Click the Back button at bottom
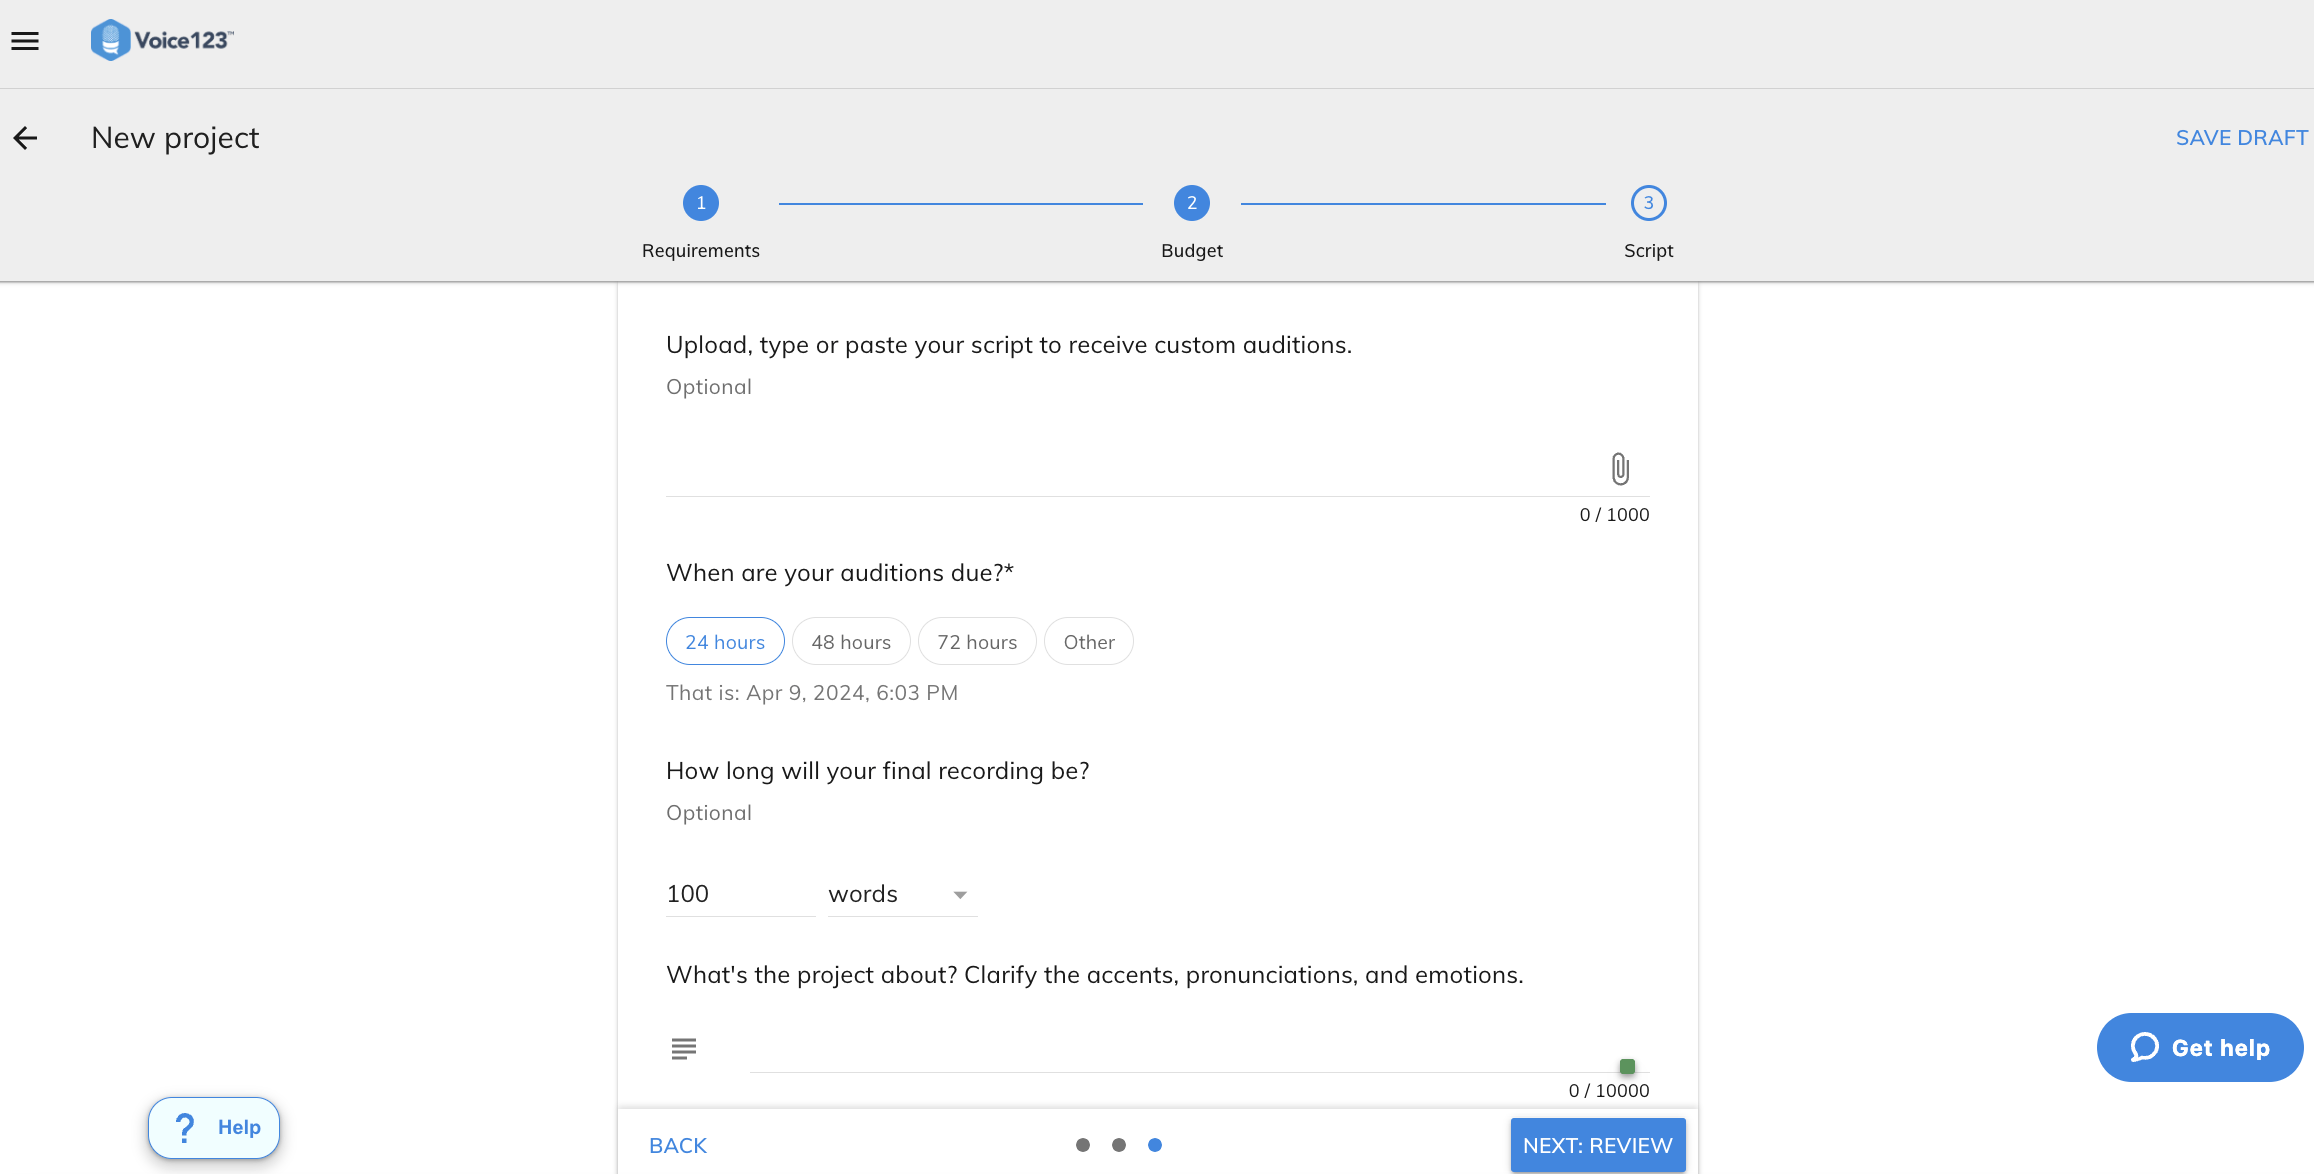Screen dimensions: 2314x1174 [x=678, y=1145]
